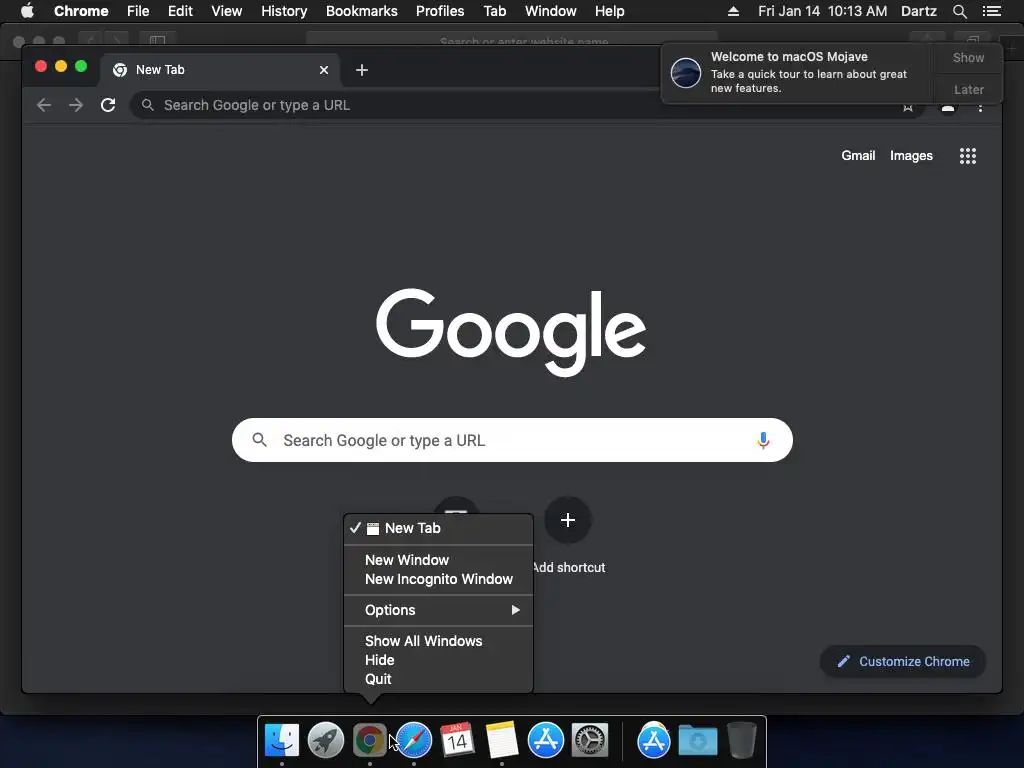
Task: Open the History menu
Action: point(284,11)
